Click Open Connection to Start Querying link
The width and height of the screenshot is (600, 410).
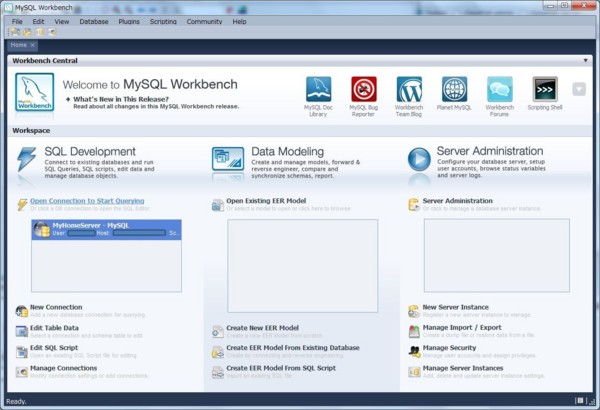[x=87, y=201]
